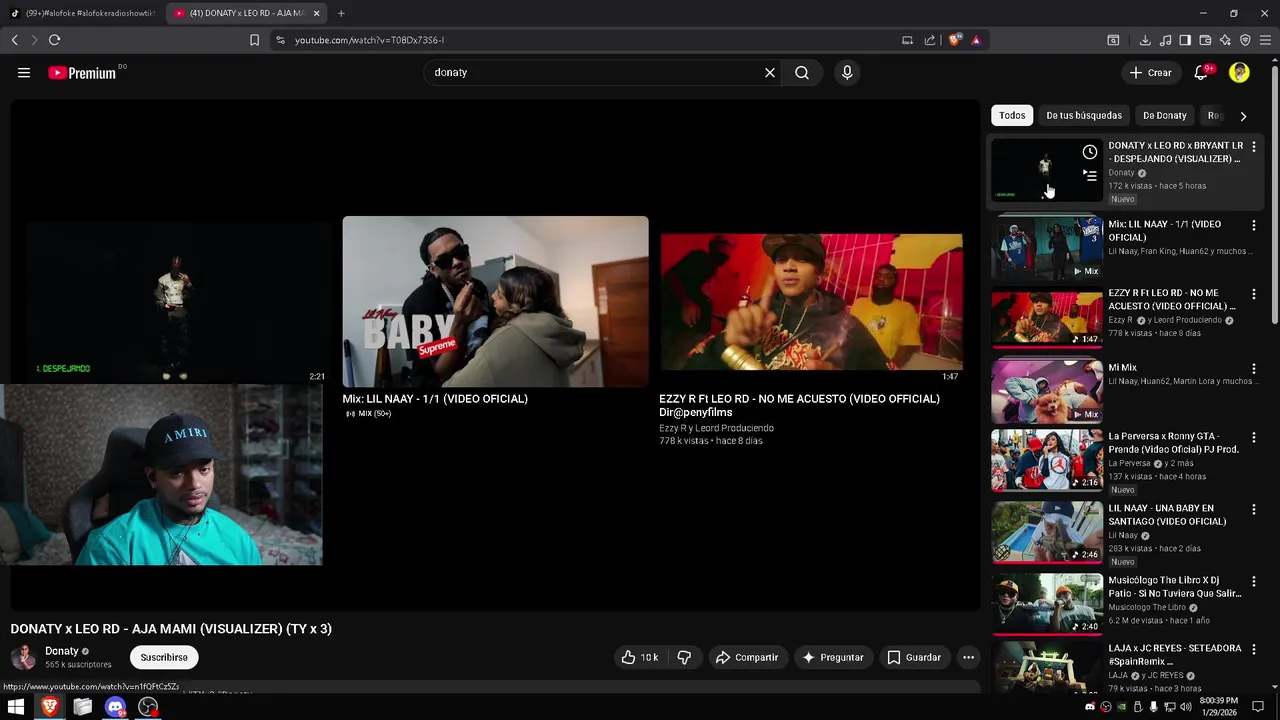Reload the page in the browser
This screenshot has height=720, width=1280.
tap(54, 40)
